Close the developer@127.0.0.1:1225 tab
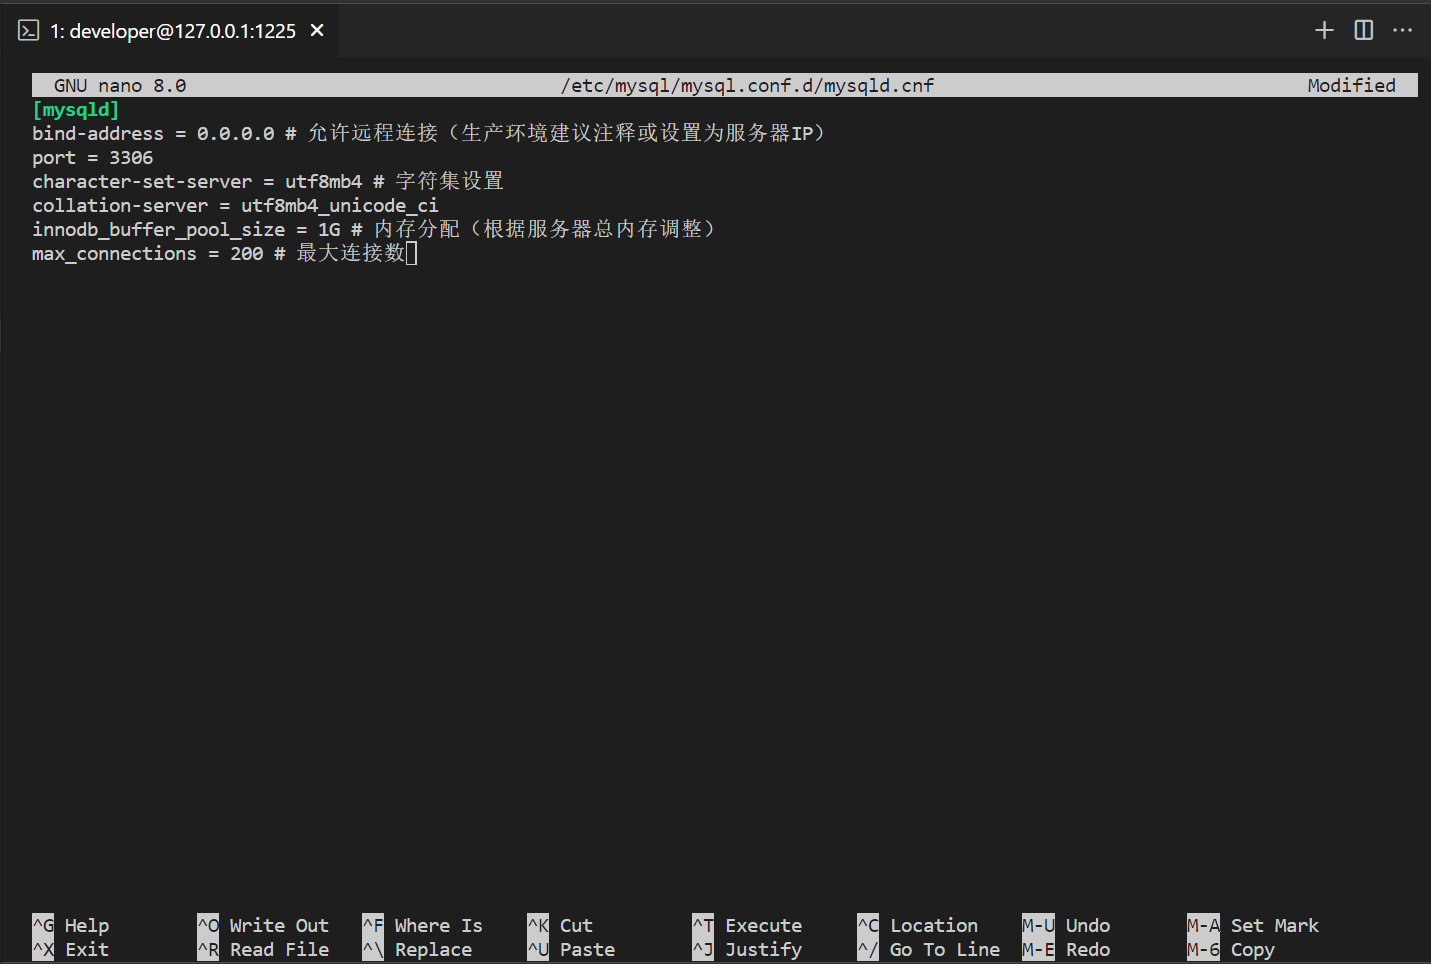This screenshot has height=964, width=1431. tap(317, 31)
